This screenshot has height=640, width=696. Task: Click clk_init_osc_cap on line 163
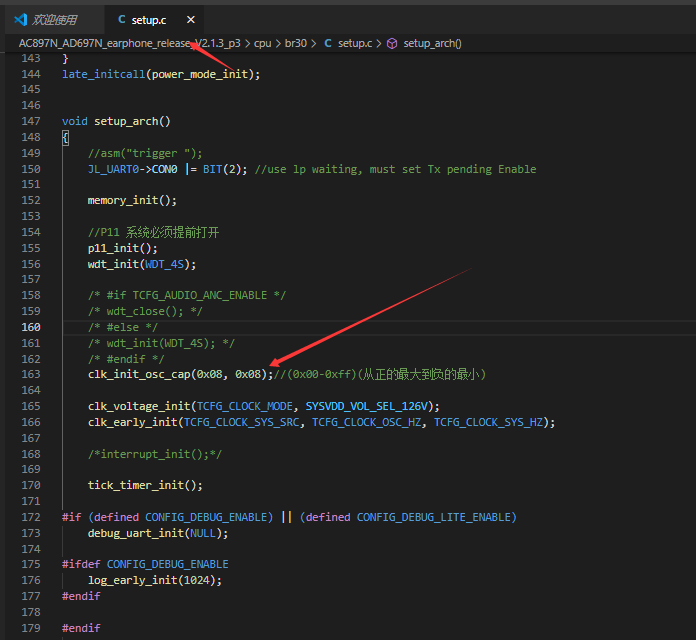(x=139, y=374)
